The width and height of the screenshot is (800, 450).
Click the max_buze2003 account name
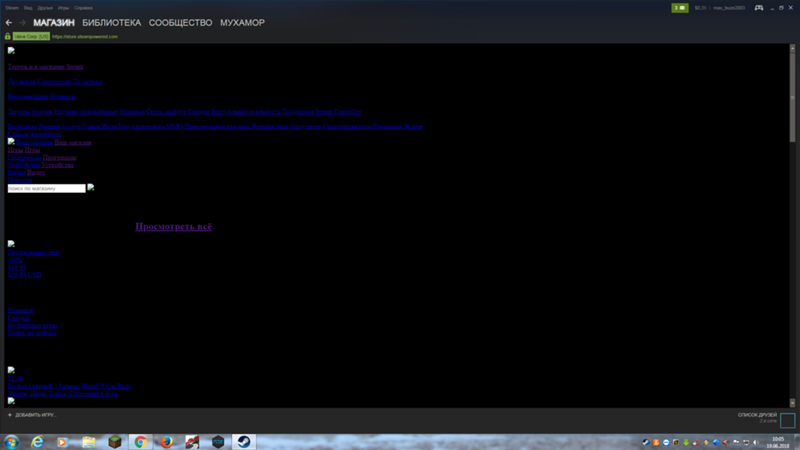[x=729, y=8]
